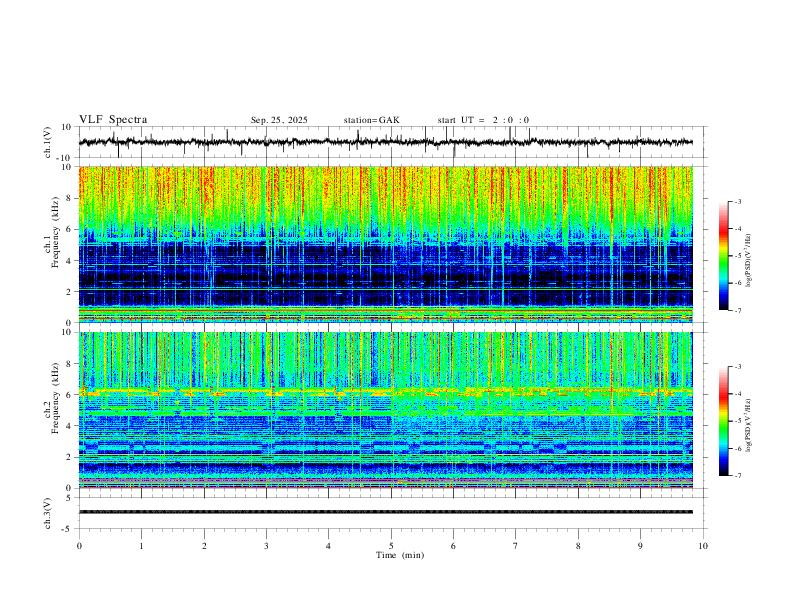Click the ch.2 spectrogram color scale bar
The image size is (792, 612).
pyautogui.click(x=723, y=421)
